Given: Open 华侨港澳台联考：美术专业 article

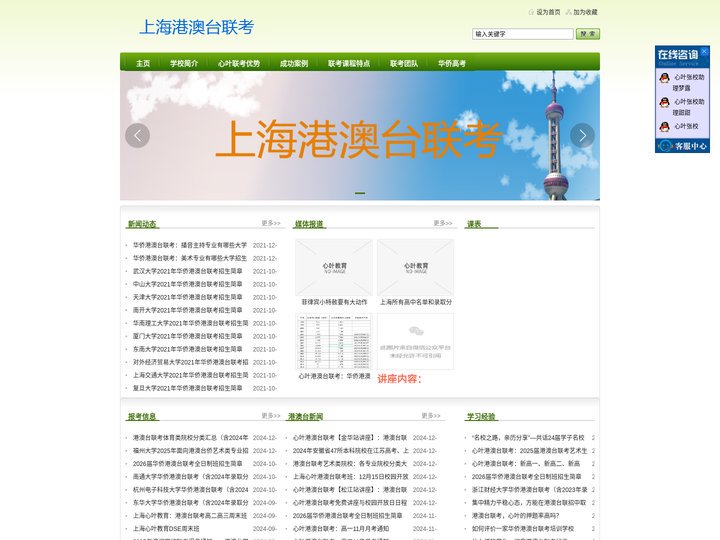Looking at the screenshot, I should point(190,259).
